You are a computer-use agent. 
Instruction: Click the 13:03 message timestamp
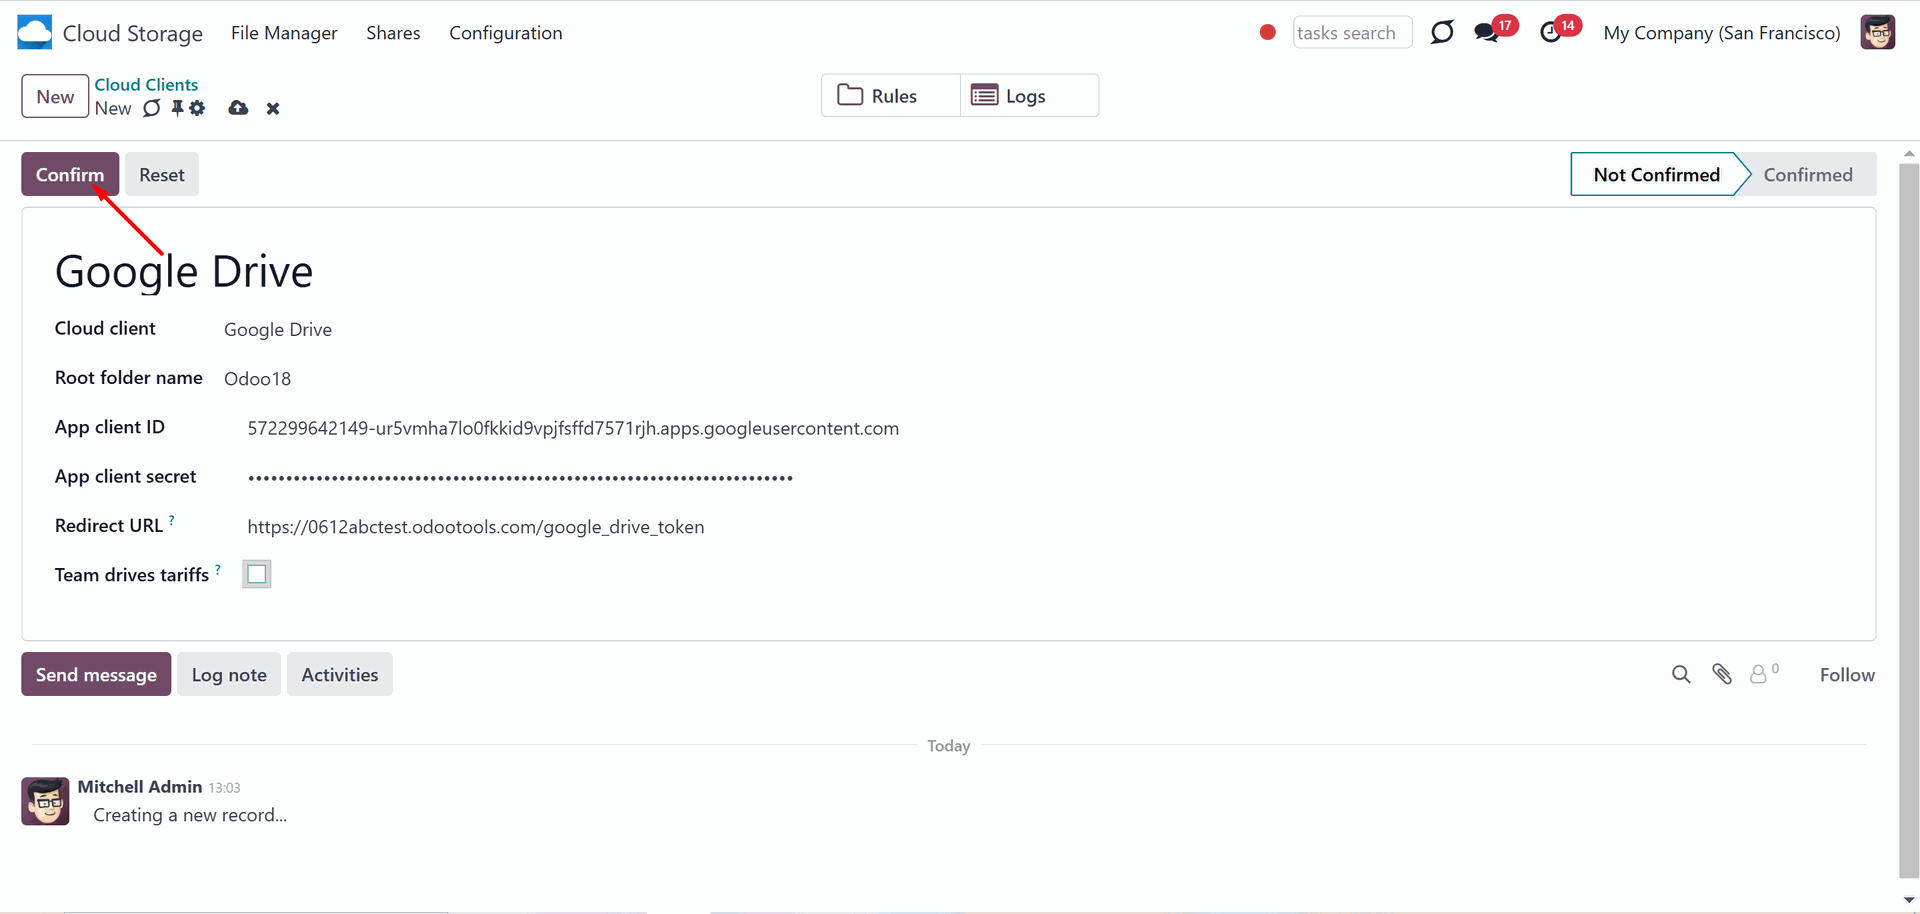(225, 788)
